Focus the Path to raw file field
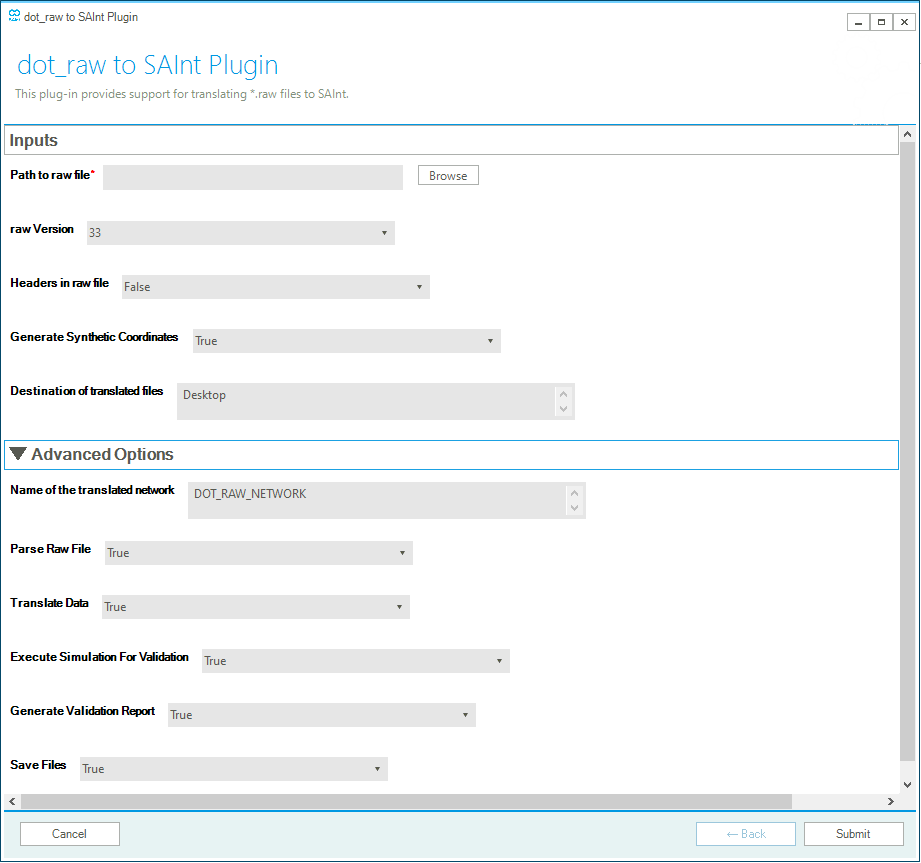The image size is (921, 863). (x=253, y=177)
